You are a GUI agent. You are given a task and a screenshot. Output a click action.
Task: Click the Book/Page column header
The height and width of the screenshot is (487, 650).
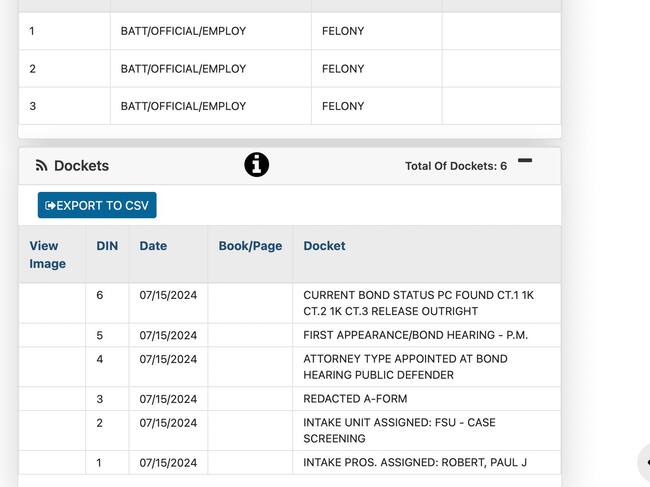250,246
